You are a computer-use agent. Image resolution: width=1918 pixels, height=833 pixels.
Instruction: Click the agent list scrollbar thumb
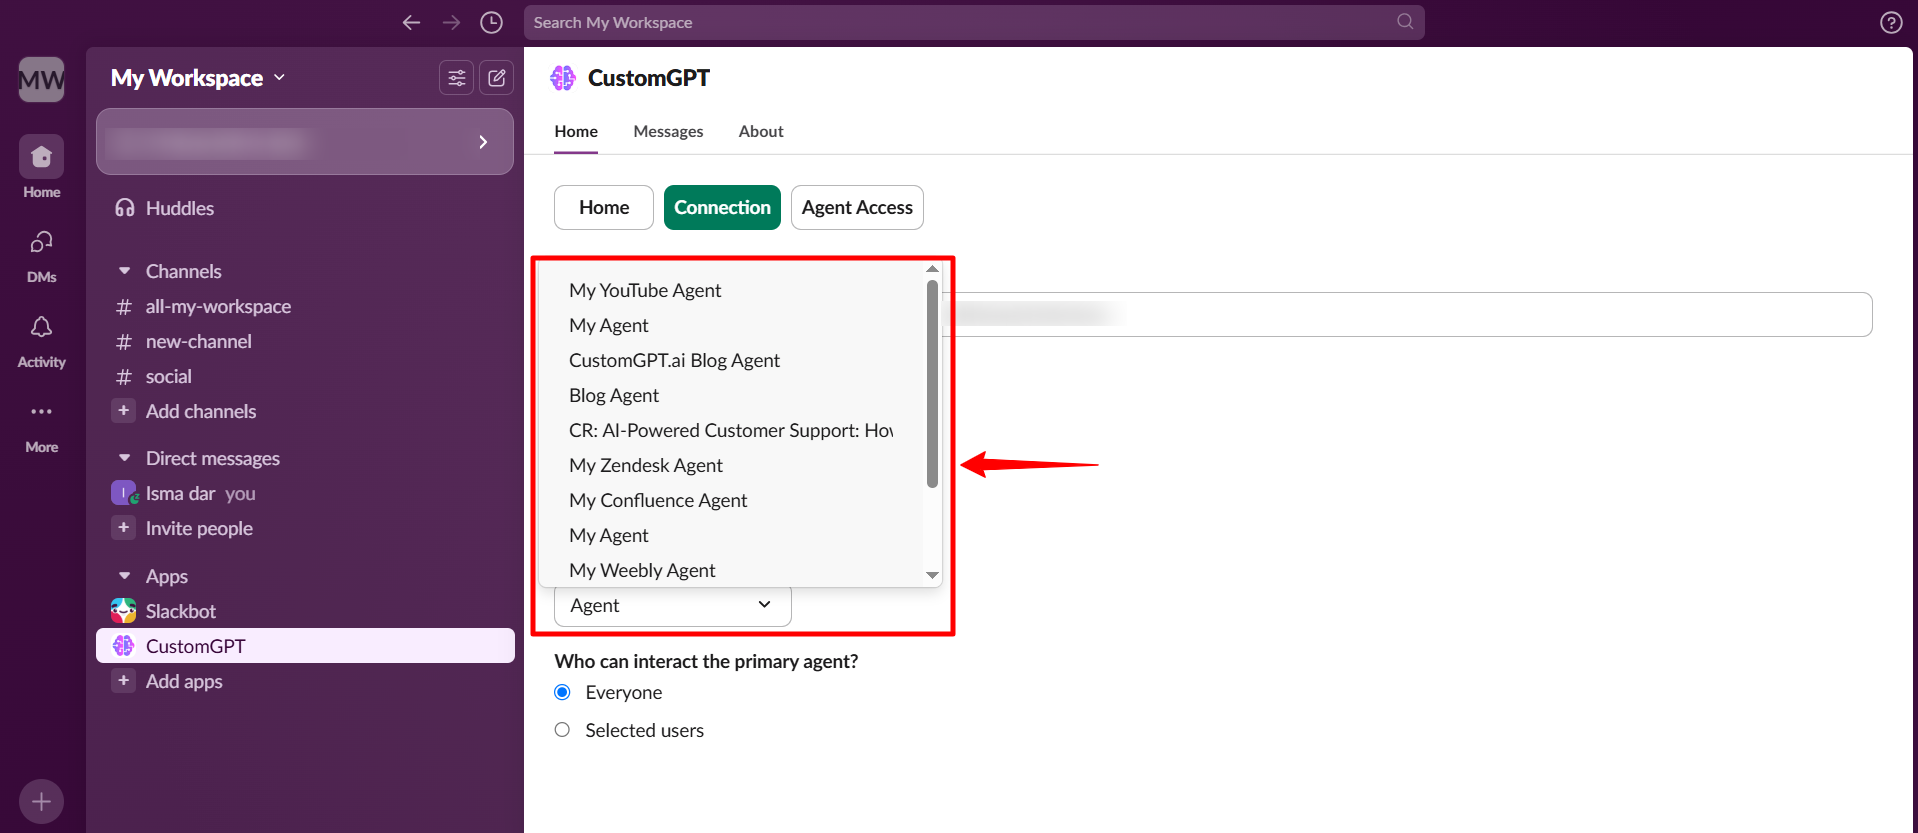pyautogui.click(x=932, y=383)
